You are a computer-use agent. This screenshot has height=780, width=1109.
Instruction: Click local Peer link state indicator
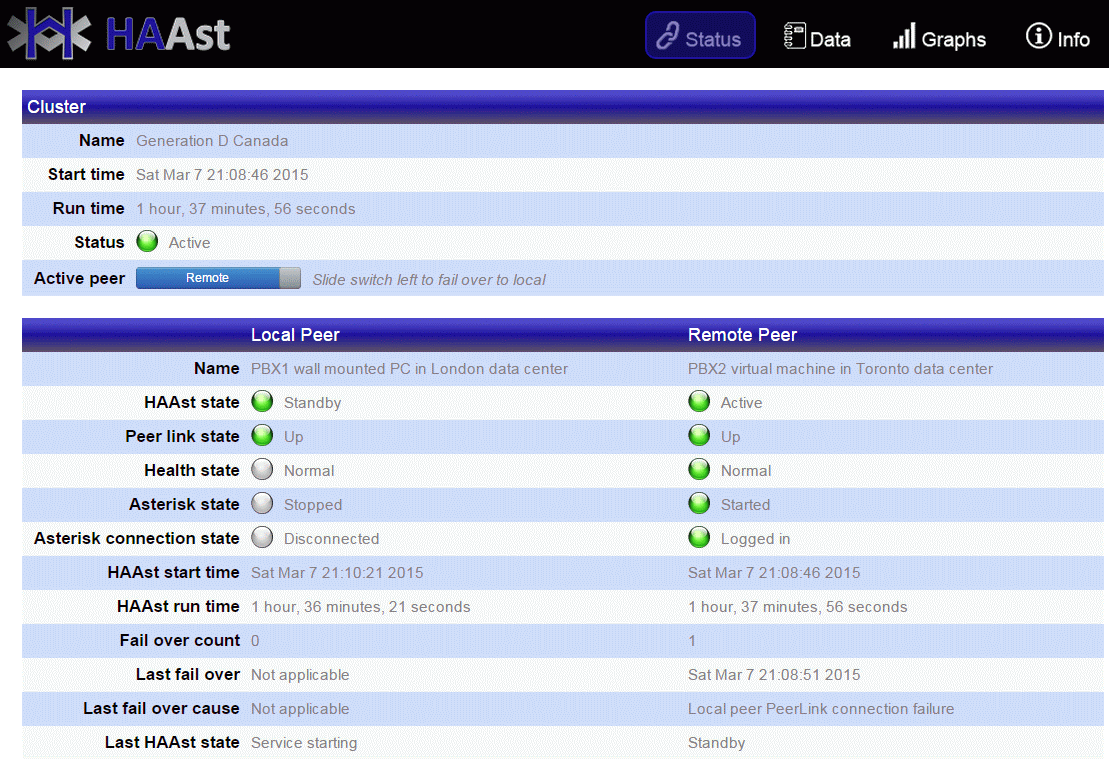(x=262, y=436)
